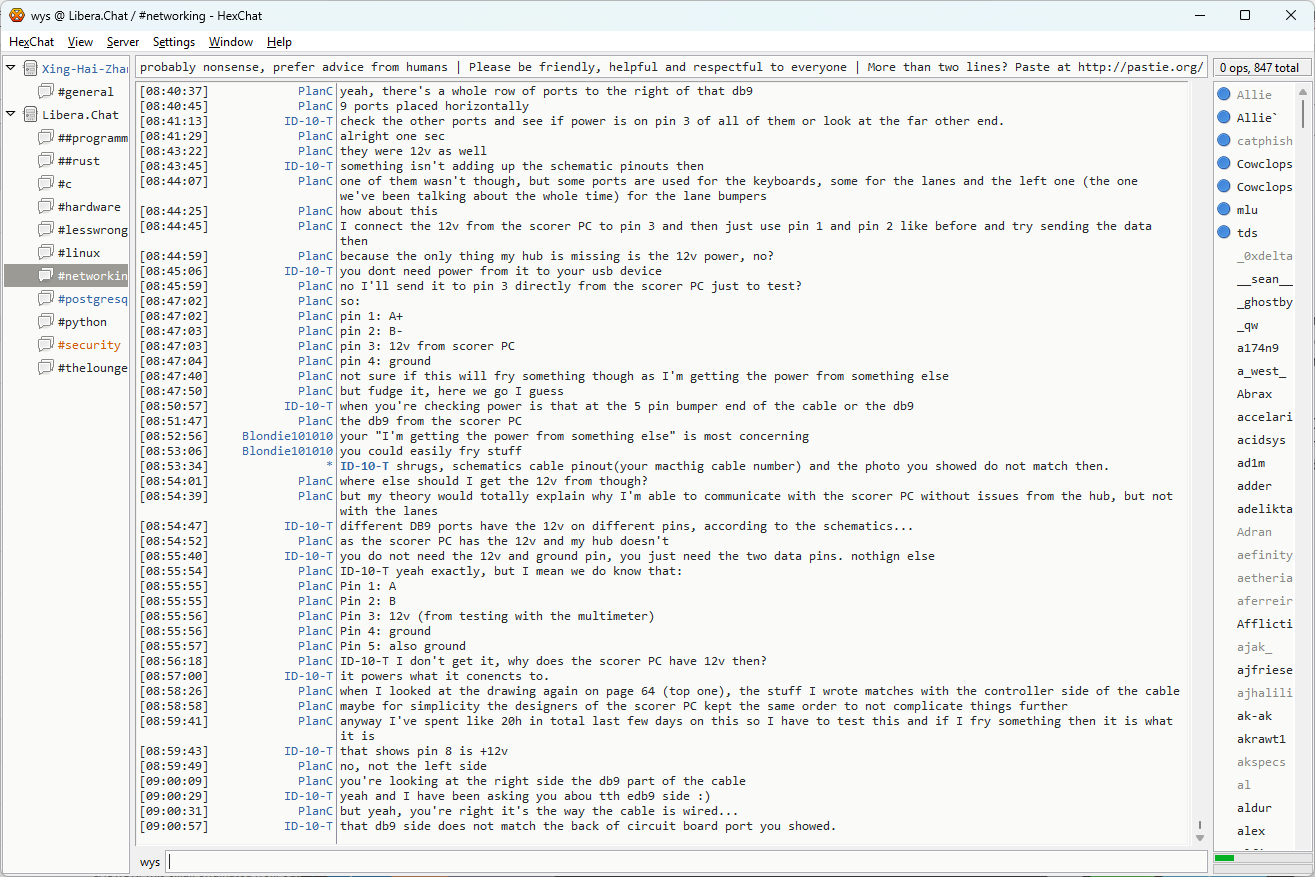Select the ##rust channel

[x=78, y=161]
